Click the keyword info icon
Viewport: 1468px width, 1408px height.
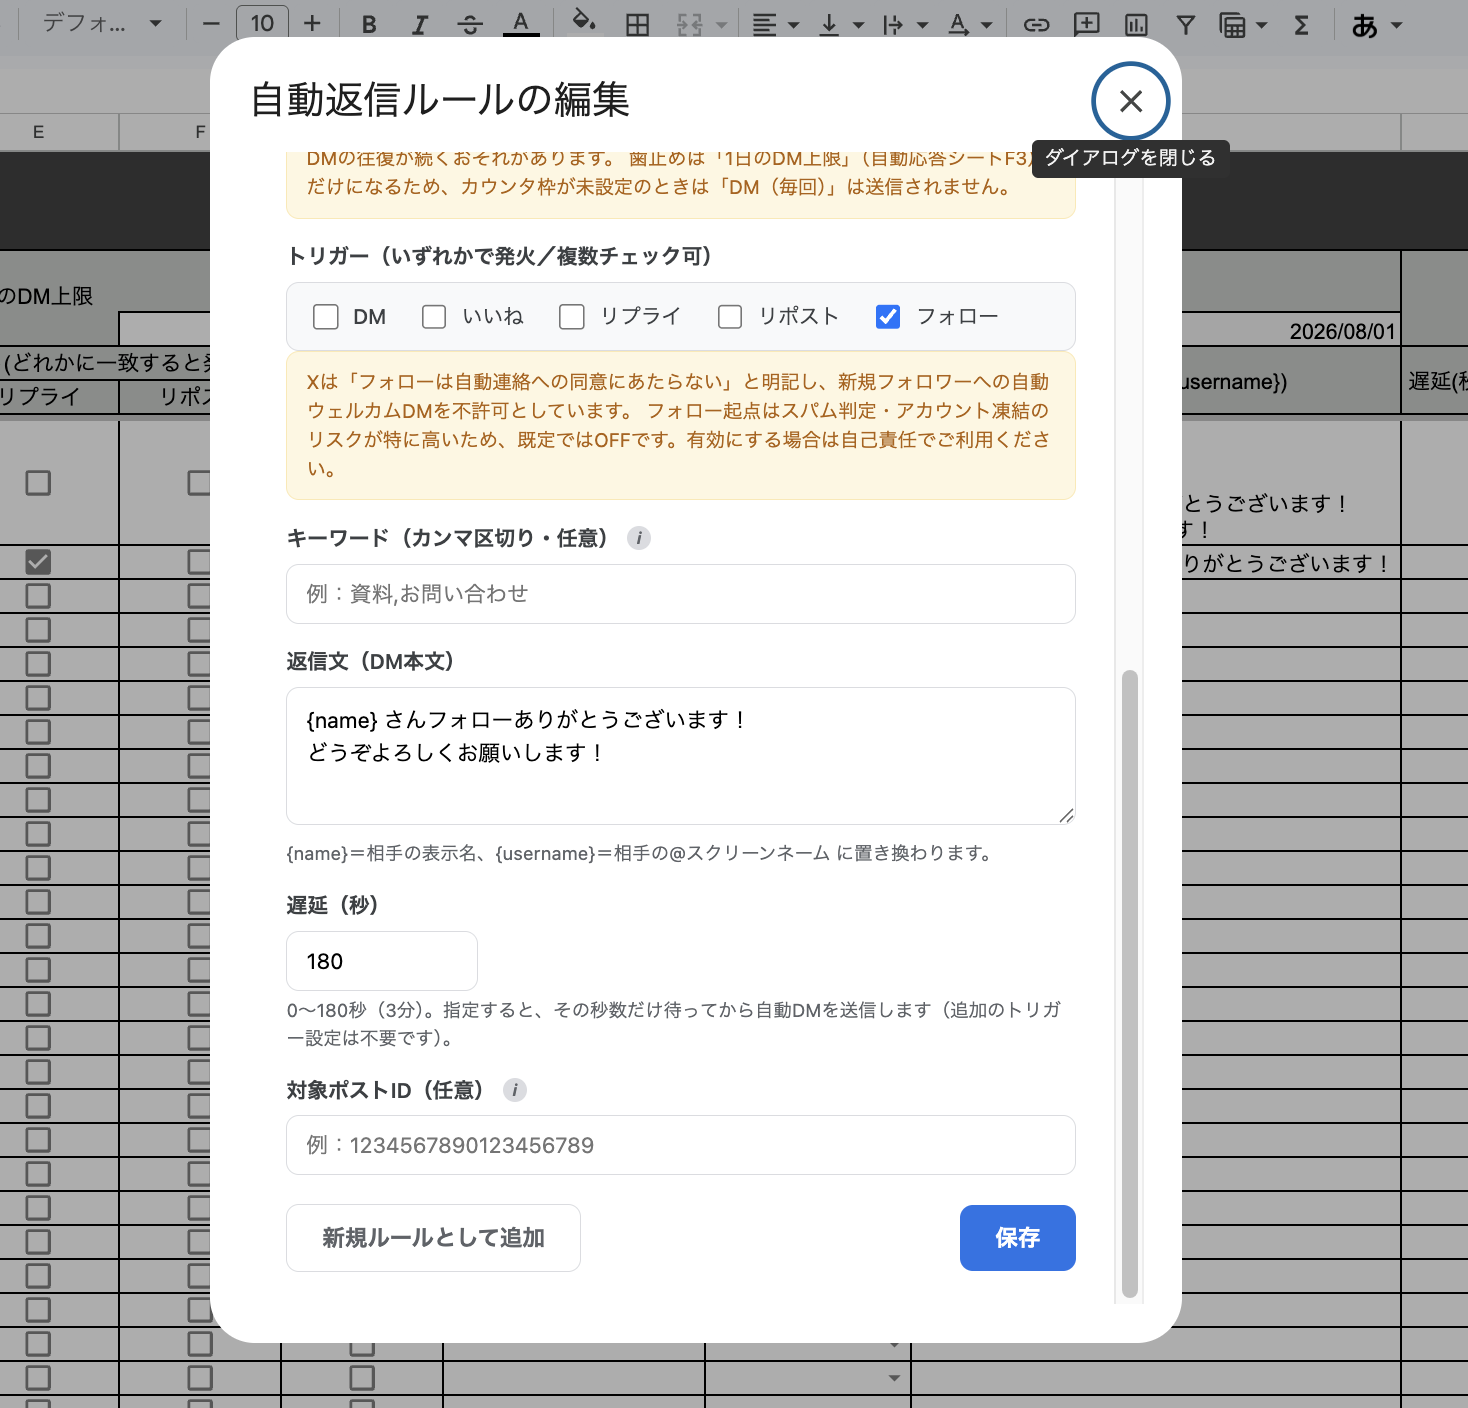(639, 538)
